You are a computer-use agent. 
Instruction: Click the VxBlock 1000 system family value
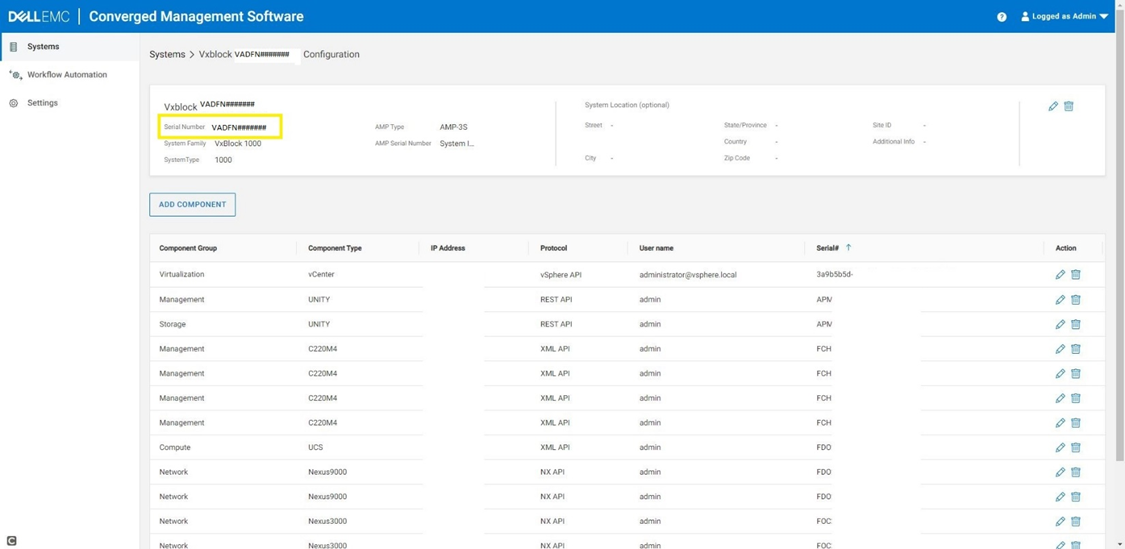pos(238,144)
